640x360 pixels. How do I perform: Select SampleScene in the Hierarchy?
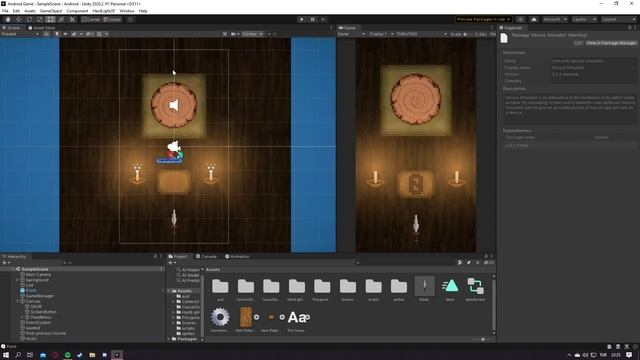click(x=35, y=269)
